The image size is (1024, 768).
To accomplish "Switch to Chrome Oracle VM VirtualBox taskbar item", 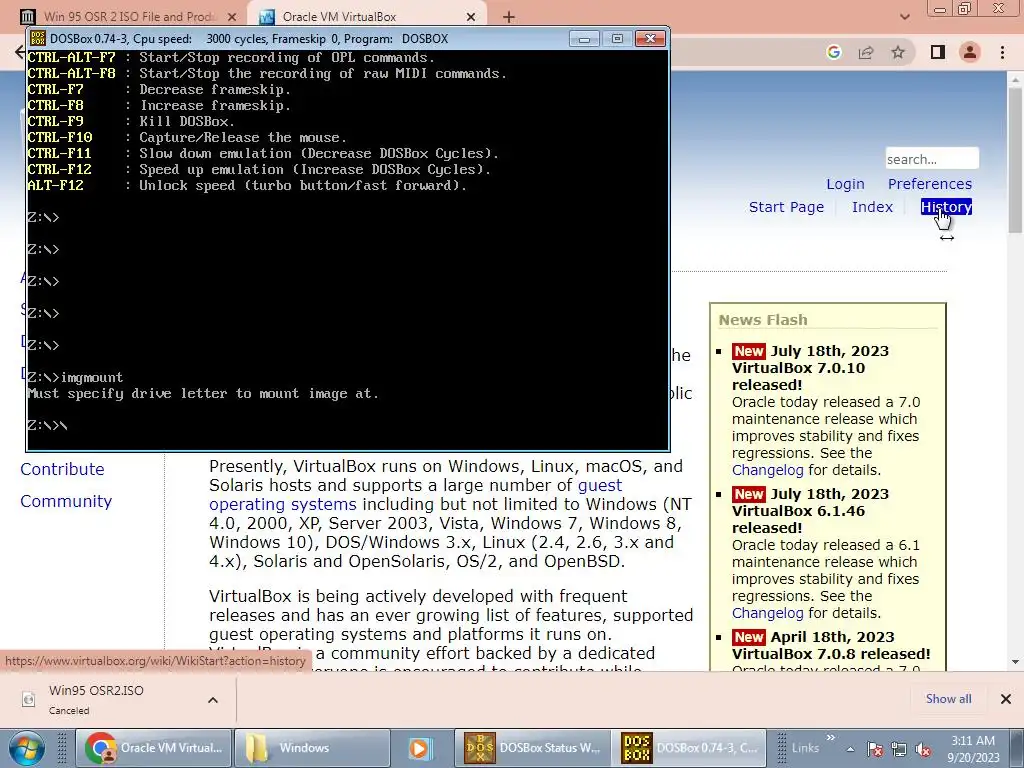I will pyautogui.click(x=154, y=748).
